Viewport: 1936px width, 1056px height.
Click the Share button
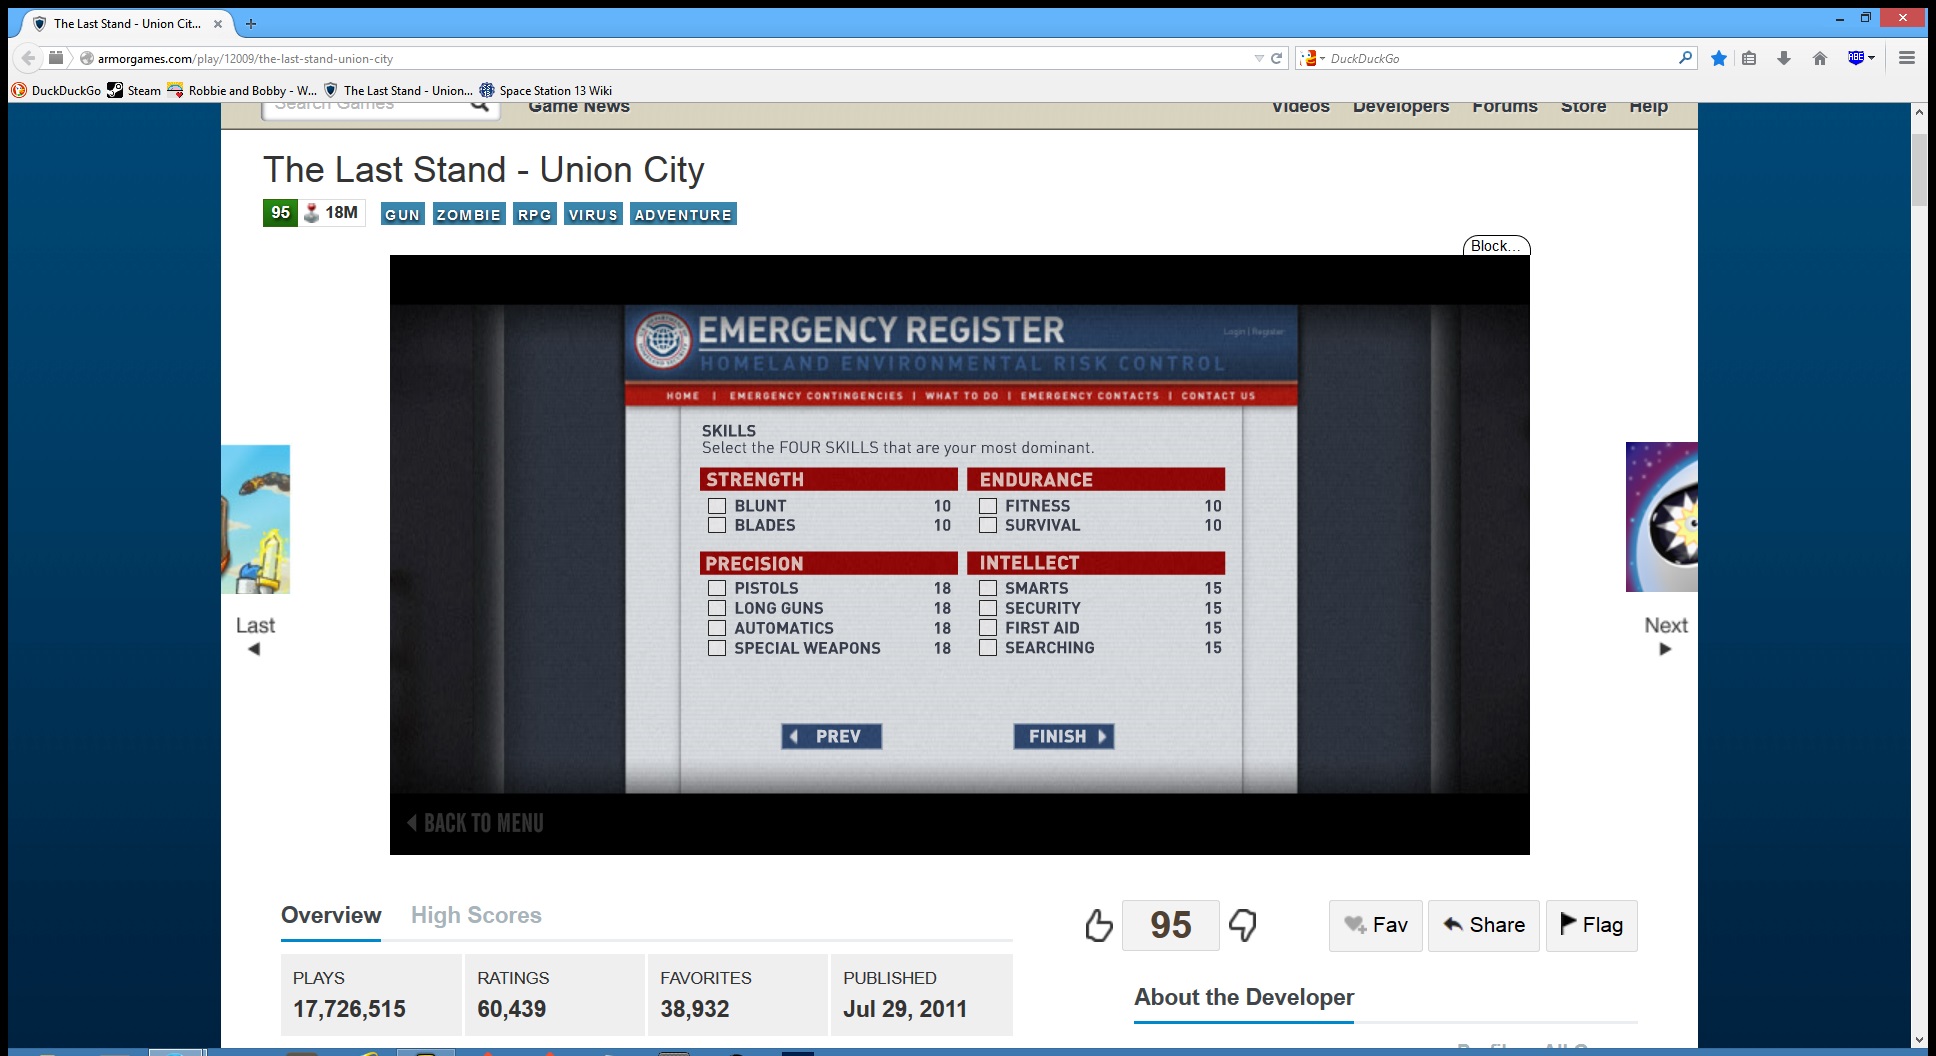[1484, 926]
